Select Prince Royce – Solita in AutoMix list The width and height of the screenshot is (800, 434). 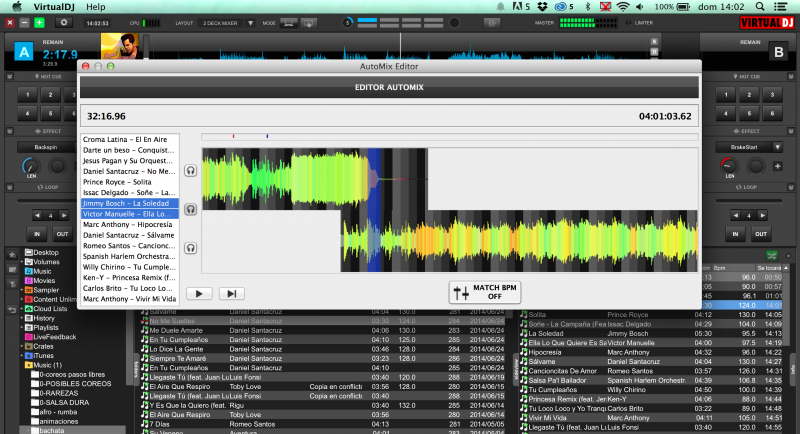(x=130, y=182)
